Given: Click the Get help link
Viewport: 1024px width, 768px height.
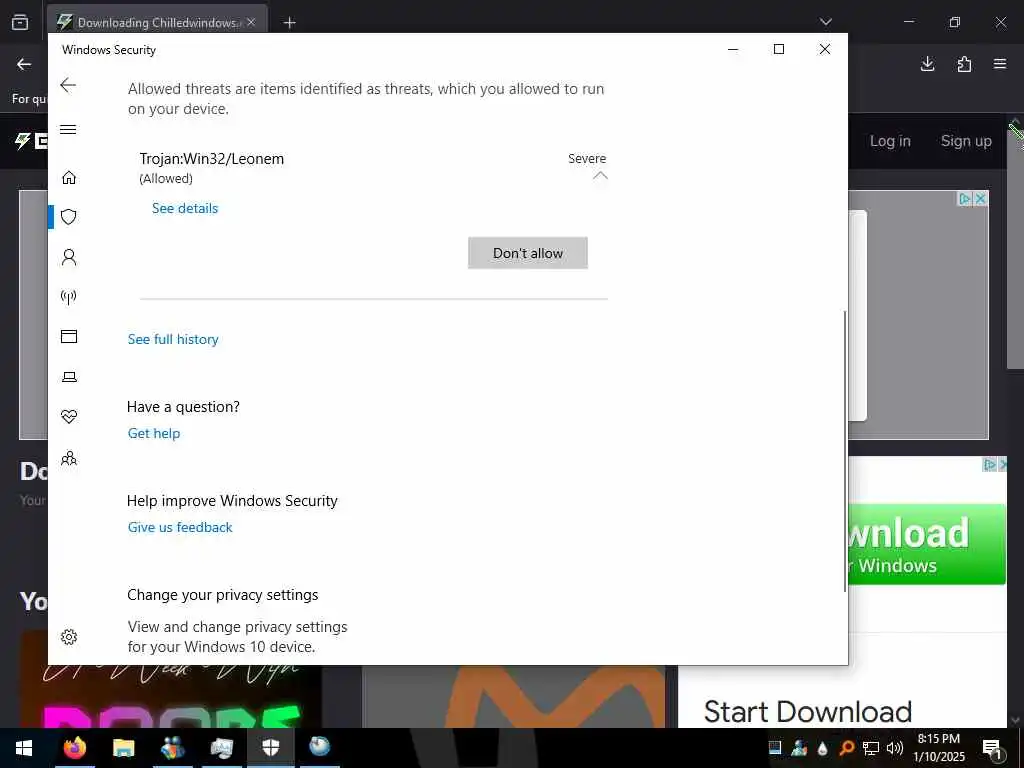Looking at the screenshot, I should 154,433.
